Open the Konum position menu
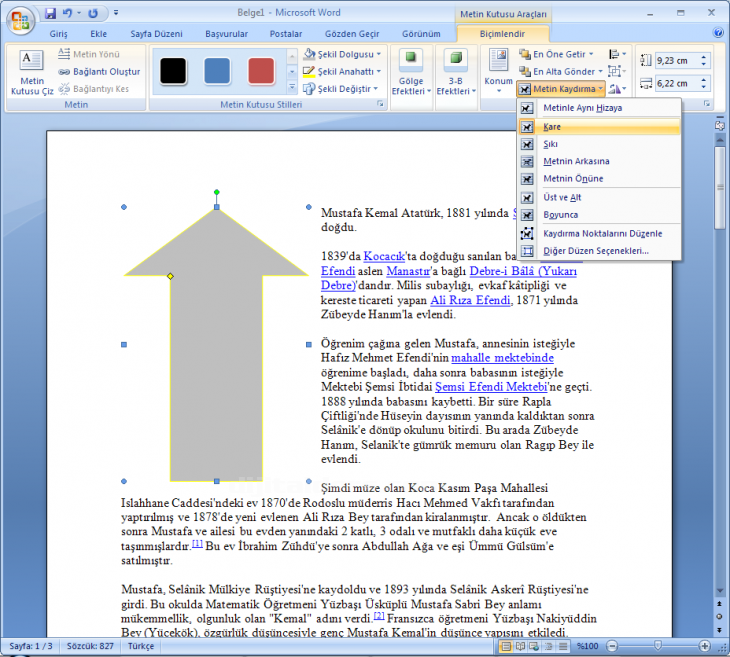 coord(498,71)
